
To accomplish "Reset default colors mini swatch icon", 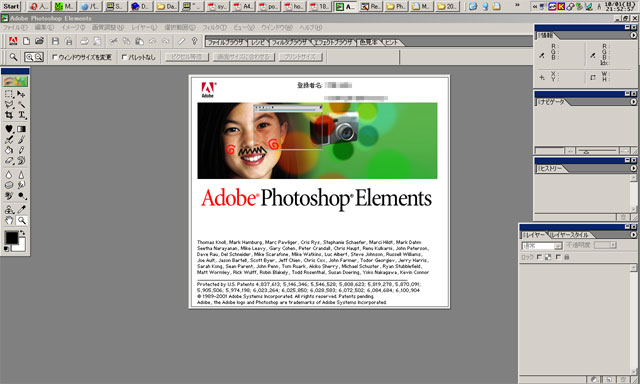I will (x=7, y=249).
